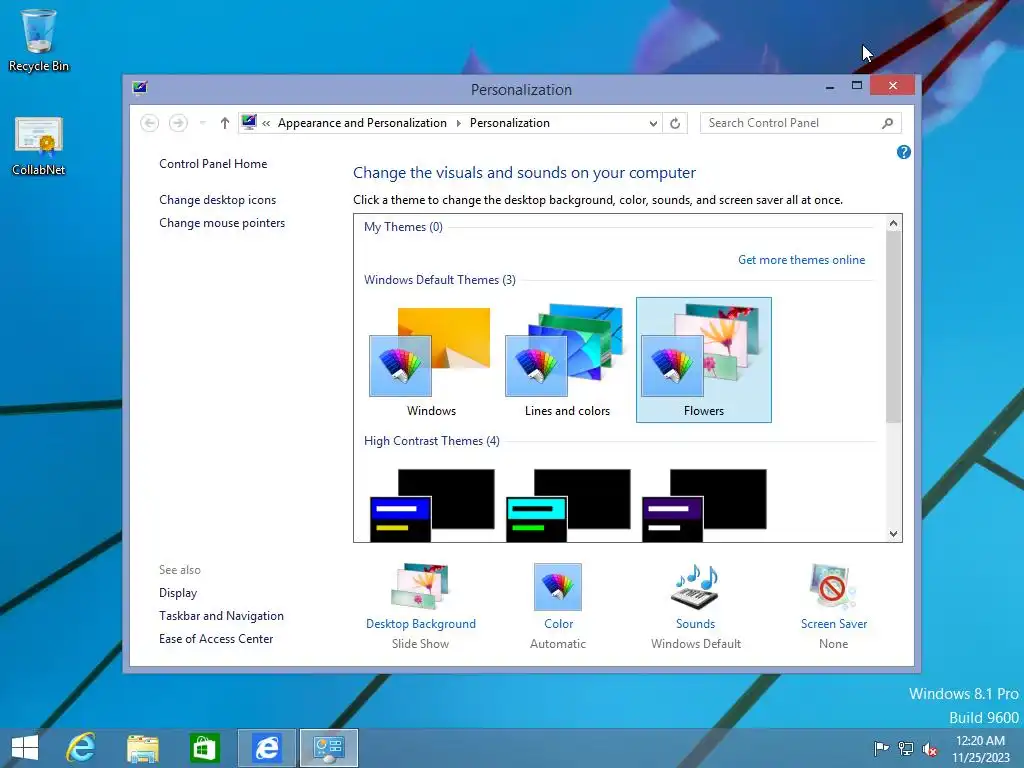Expand the address bar history dropdown
1024x768 pixels.
pyautogui.click(x=652, y=123)
